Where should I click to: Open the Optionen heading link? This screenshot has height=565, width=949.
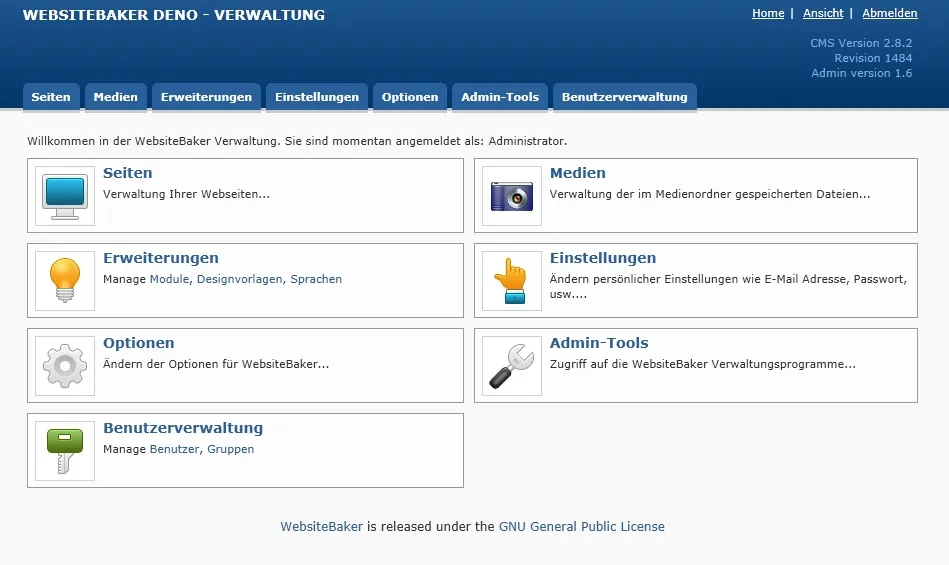coord(139,343)
